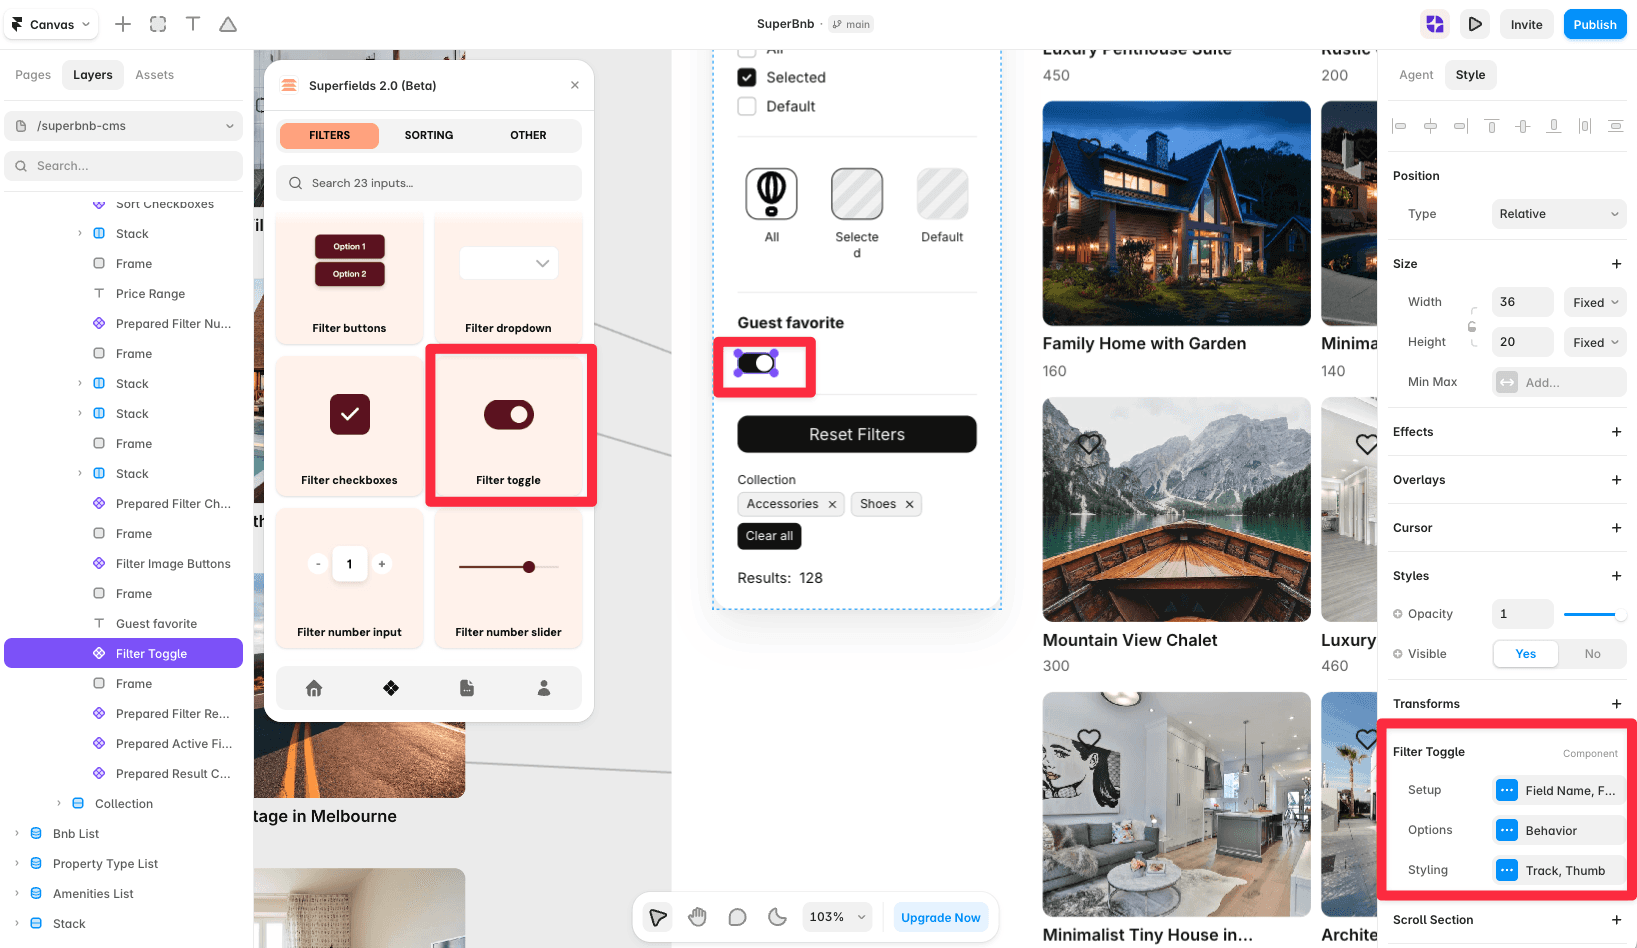
Task: Add a style with the Styles plus icon
Action: [1616, 576]
